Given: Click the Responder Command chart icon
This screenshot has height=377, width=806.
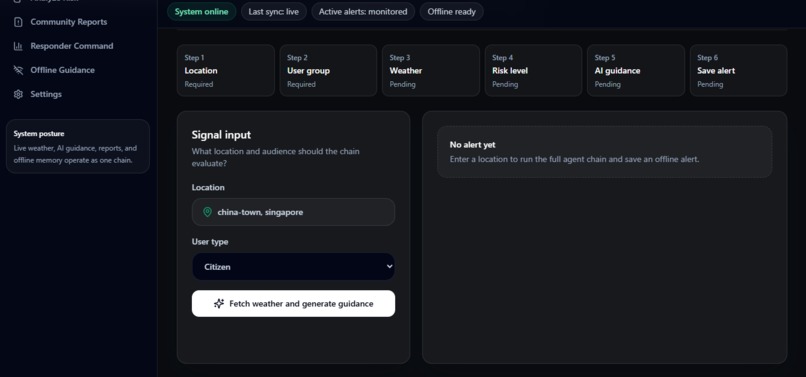Looking at the screenshot, I should tap(18, 46).
